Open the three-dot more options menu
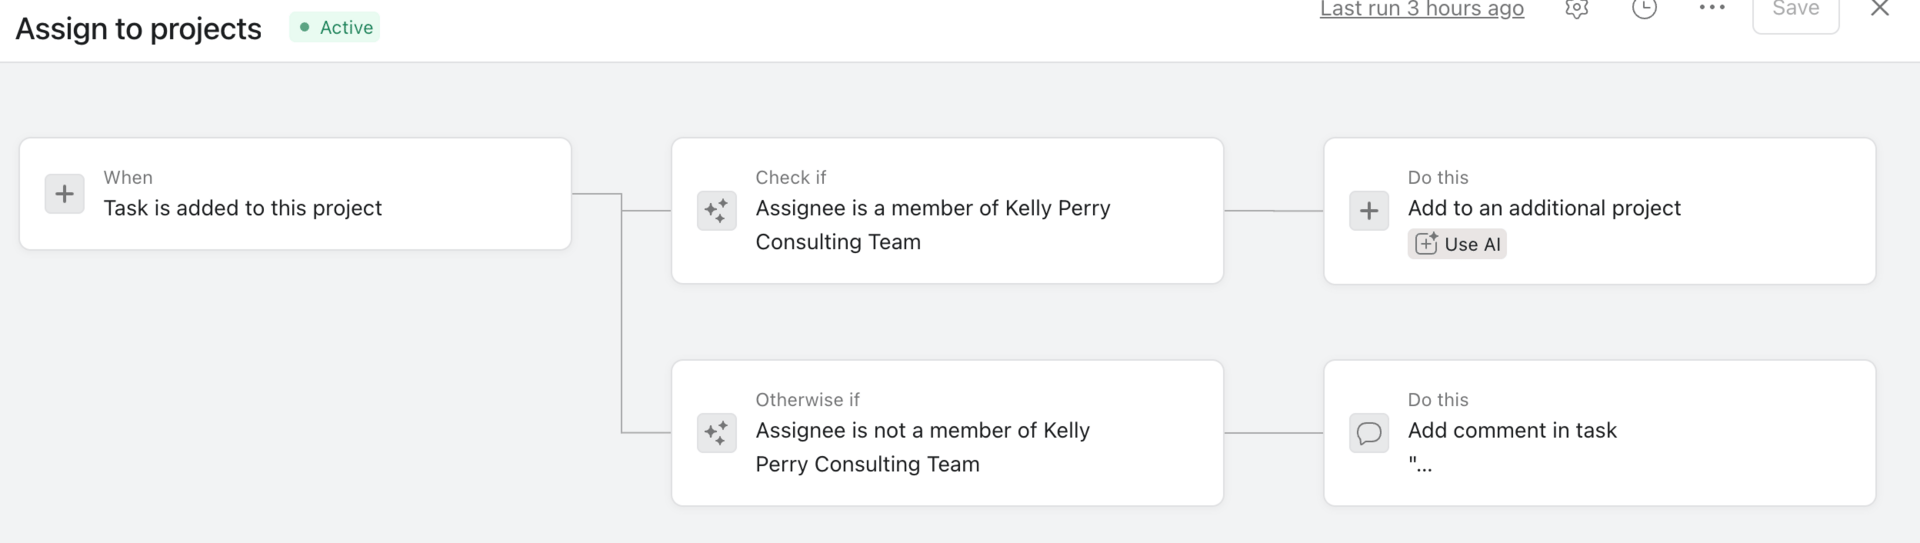 [1712, 8]
